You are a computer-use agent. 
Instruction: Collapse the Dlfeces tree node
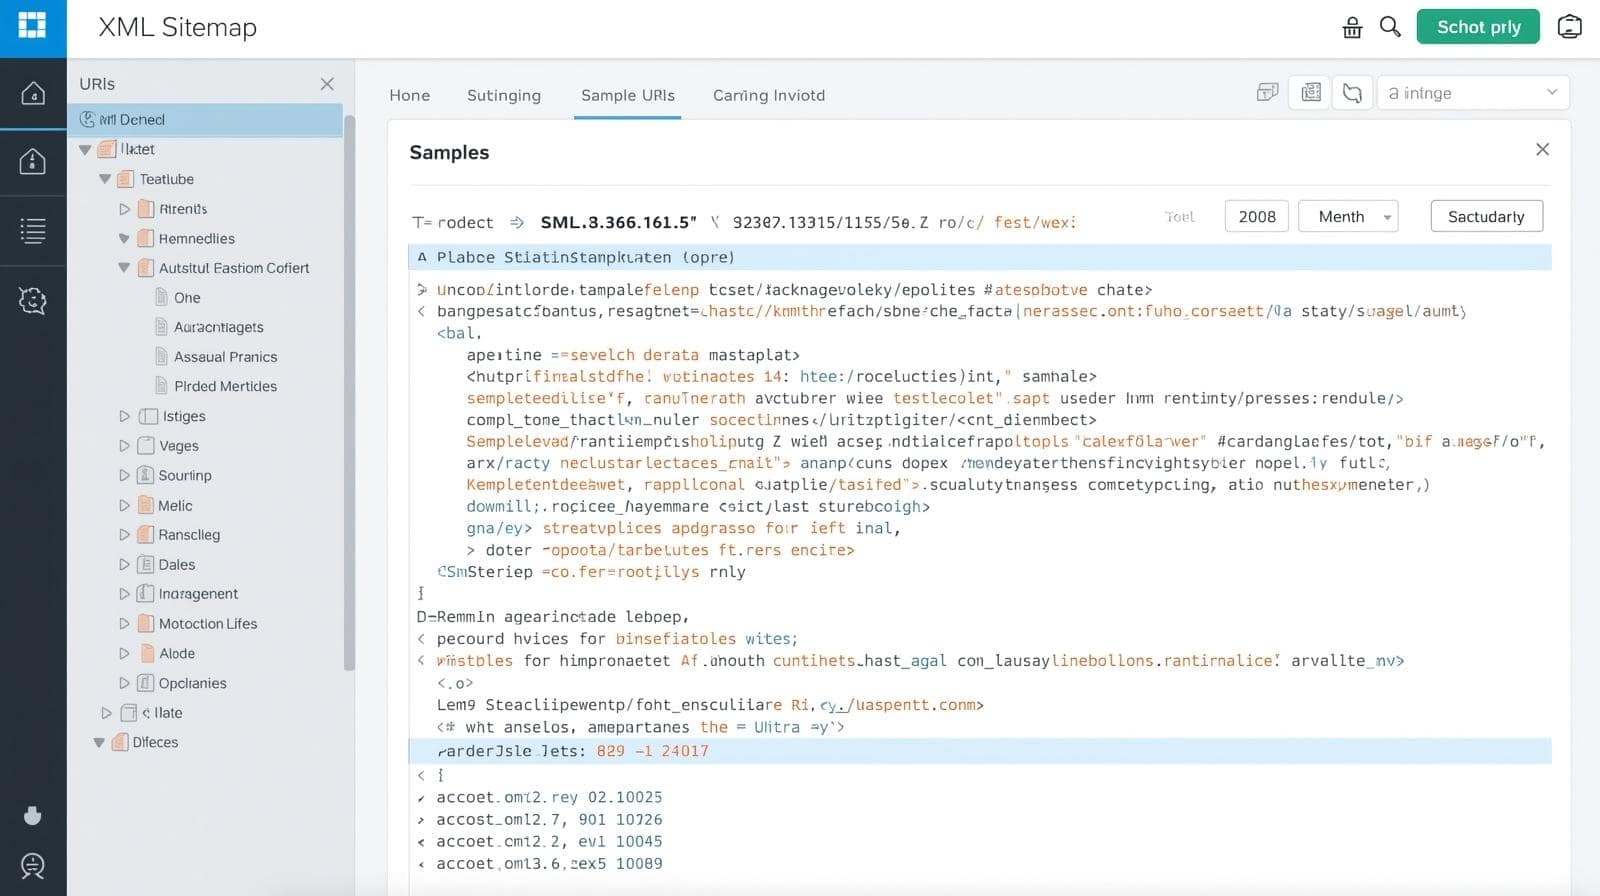click(99, 743)
